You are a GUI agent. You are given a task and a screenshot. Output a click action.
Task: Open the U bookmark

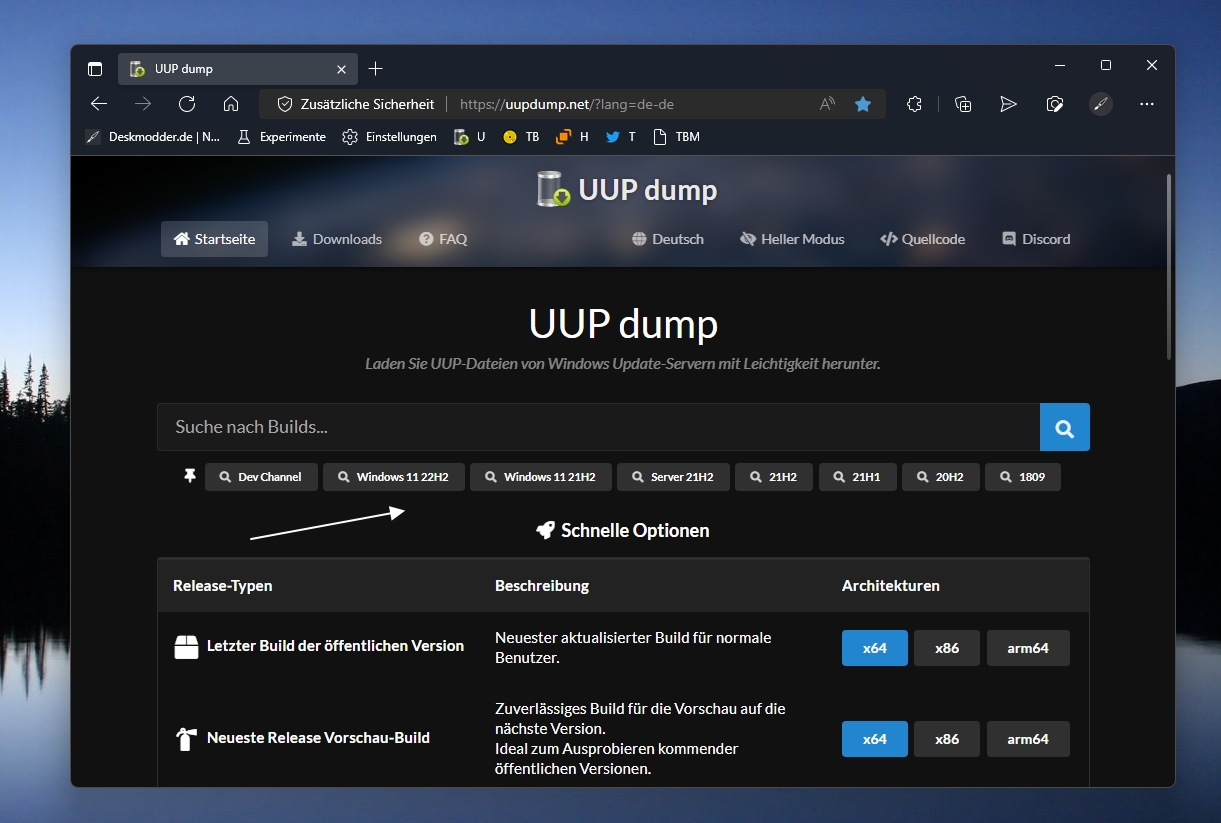pyautogui.click(x=469, y=137)
